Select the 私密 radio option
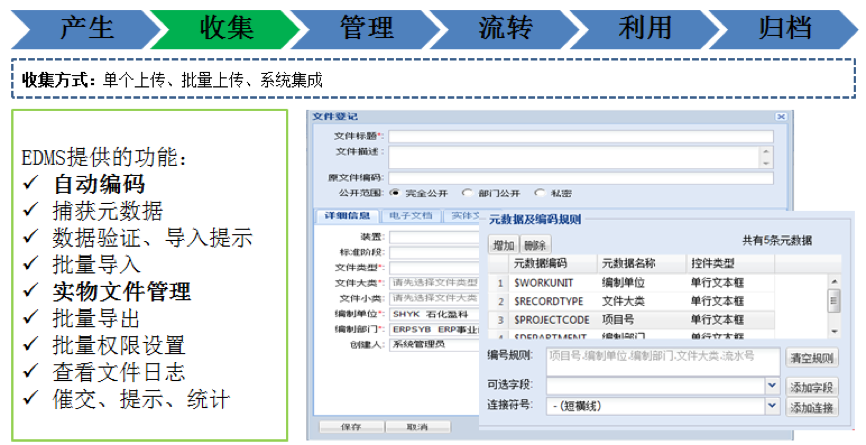866x445 pixels. (x=540, y=193)
